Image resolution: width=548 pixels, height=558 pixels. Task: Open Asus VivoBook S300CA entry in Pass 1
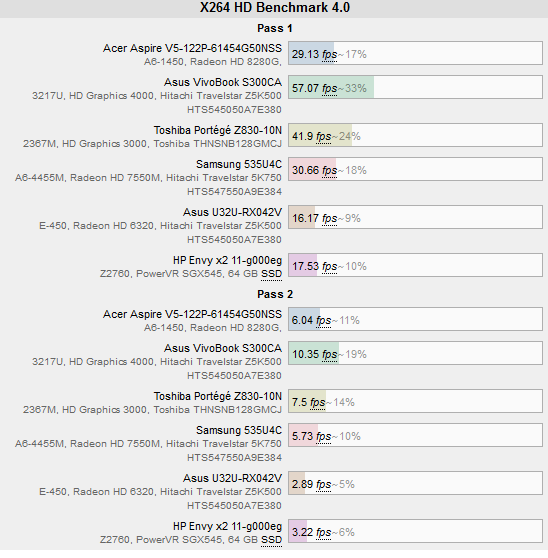(x=223, y=82)
